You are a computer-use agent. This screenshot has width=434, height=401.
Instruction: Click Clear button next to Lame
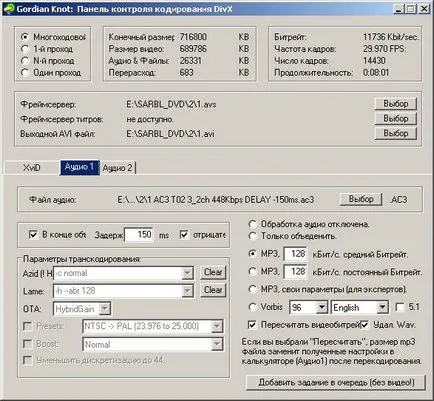(213, 290)
